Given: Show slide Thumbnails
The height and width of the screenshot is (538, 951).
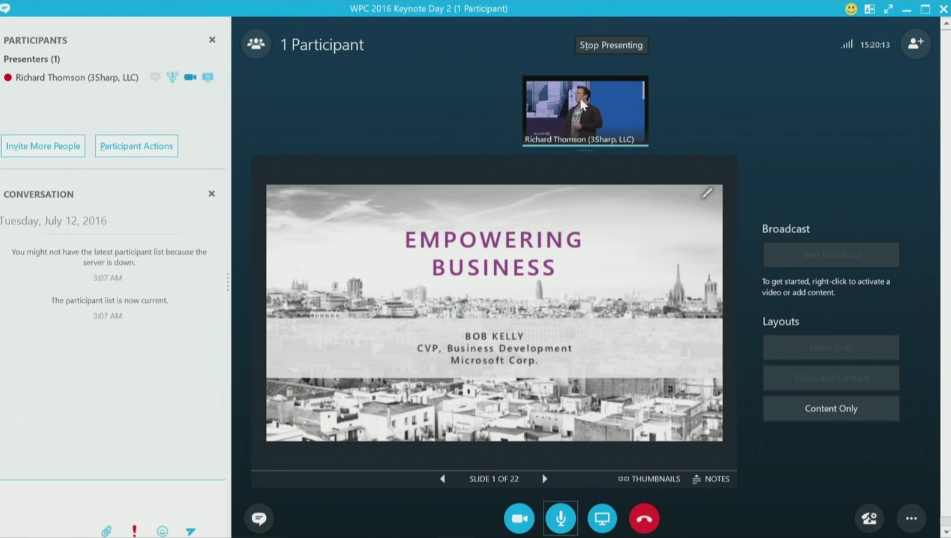Looking at the screenshot, I should [649, 479].
